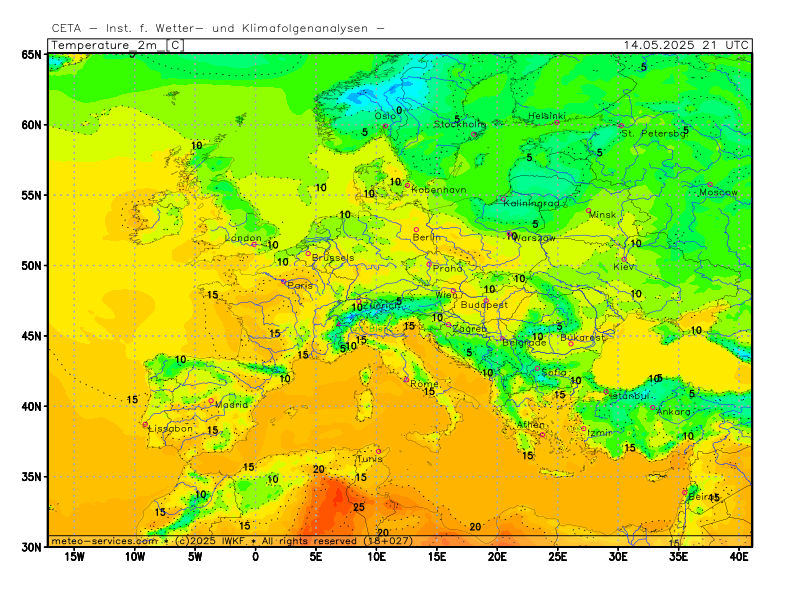Click the 45N latitude axis label

[x=32, y=336]
